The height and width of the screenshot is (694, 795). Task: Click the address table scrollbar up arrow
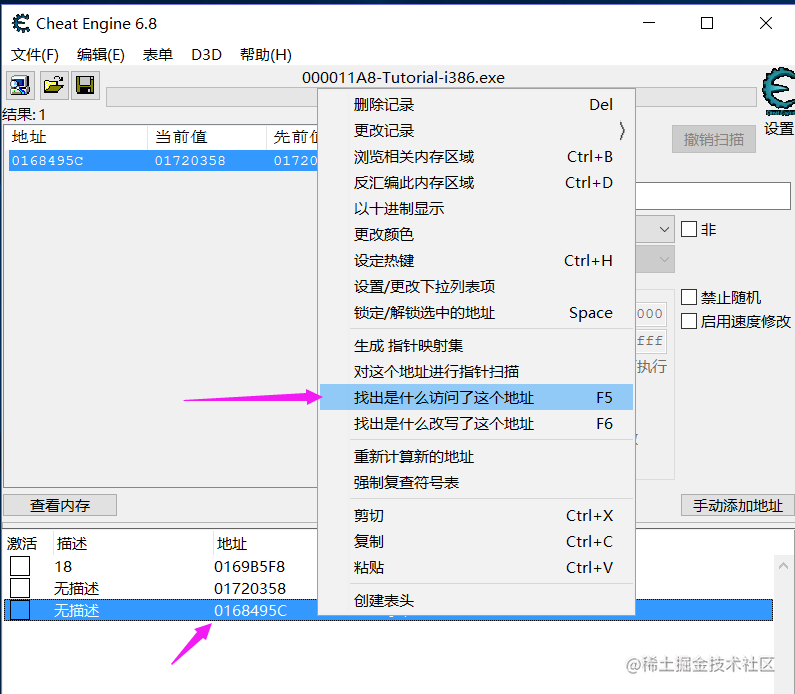(x=783, y=565)
